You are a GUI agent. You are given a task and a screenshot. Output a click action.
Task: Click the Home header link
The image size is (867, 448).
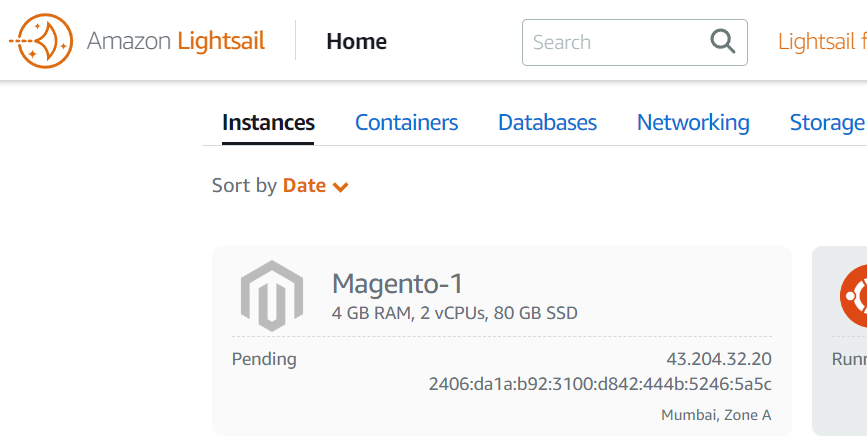pyautogui.click(x=356, y=42)
